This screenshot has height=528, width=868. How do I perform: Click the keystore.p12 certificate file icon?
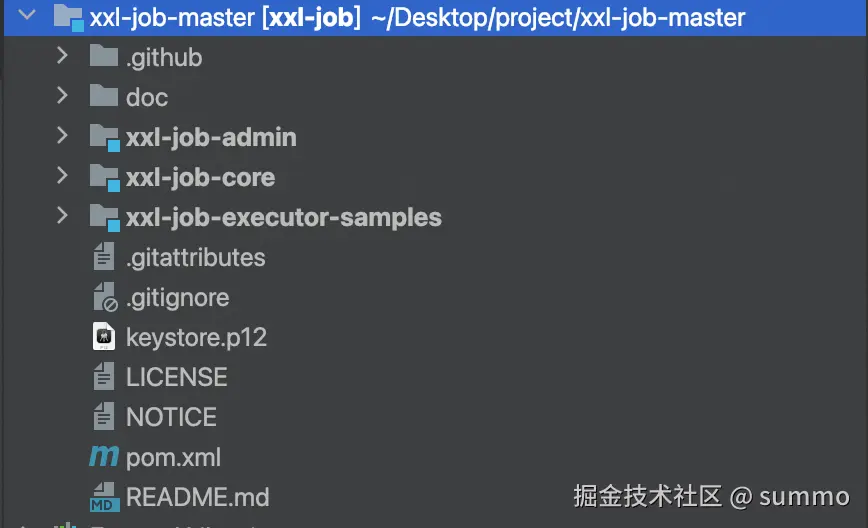coord(104,337)
